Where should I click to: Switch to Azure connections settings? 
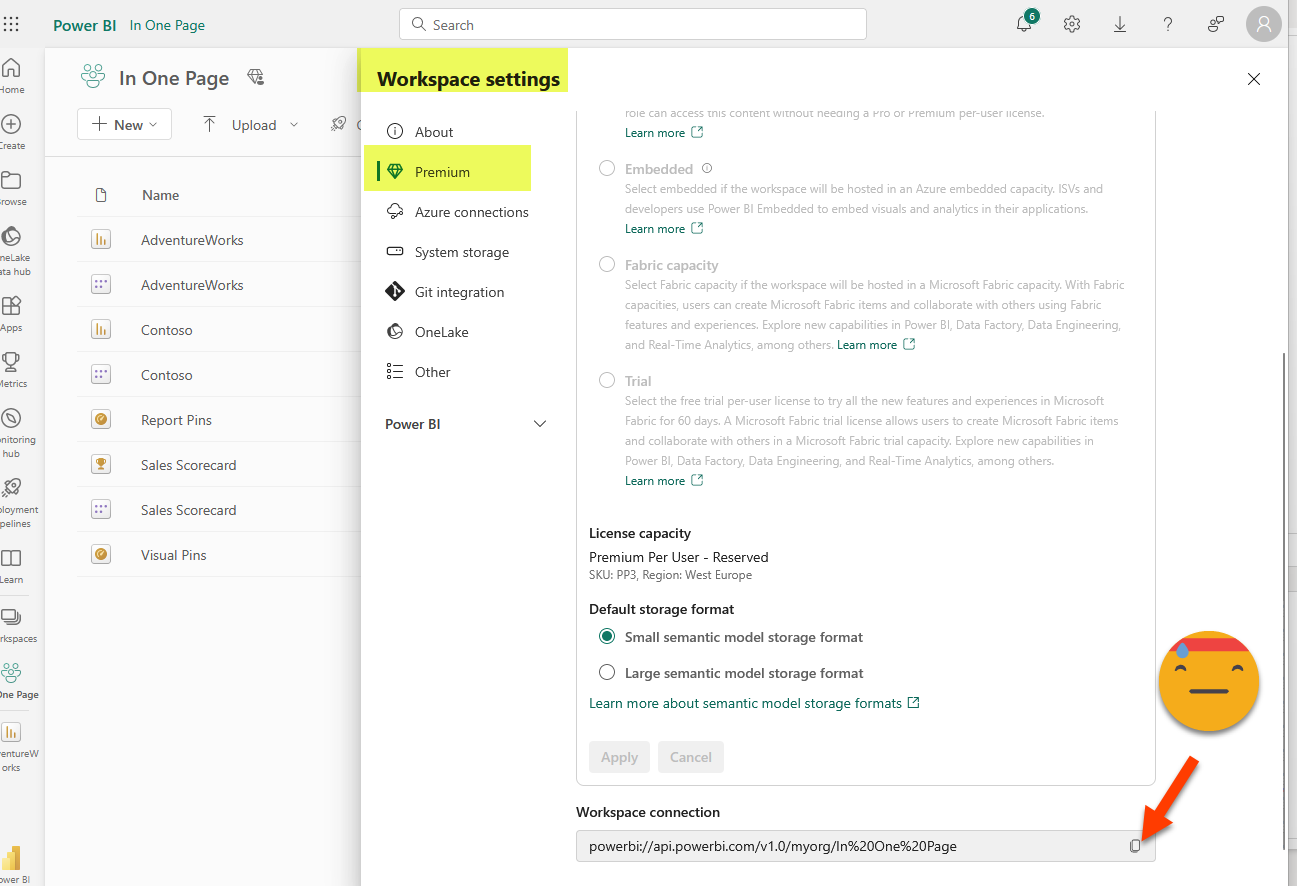(x=471, y=212)
